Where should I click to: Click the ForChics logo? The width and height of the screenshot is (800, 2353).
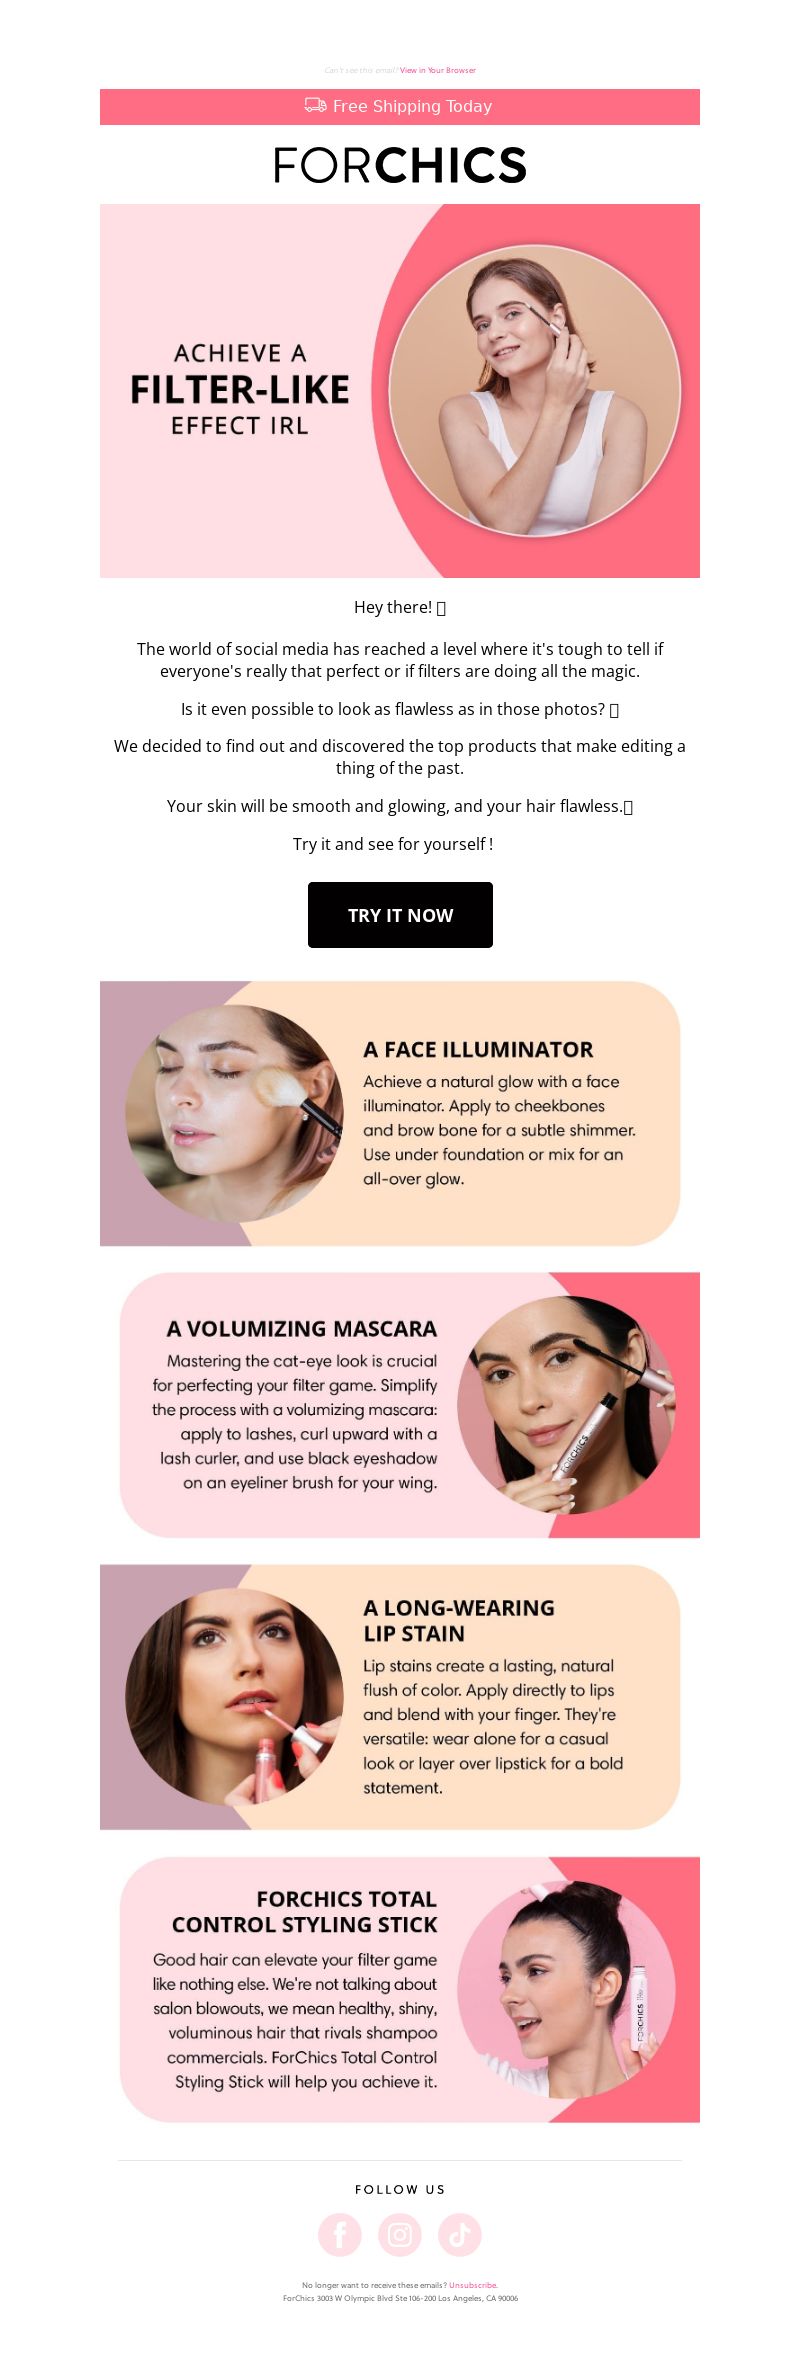point(400,165)
